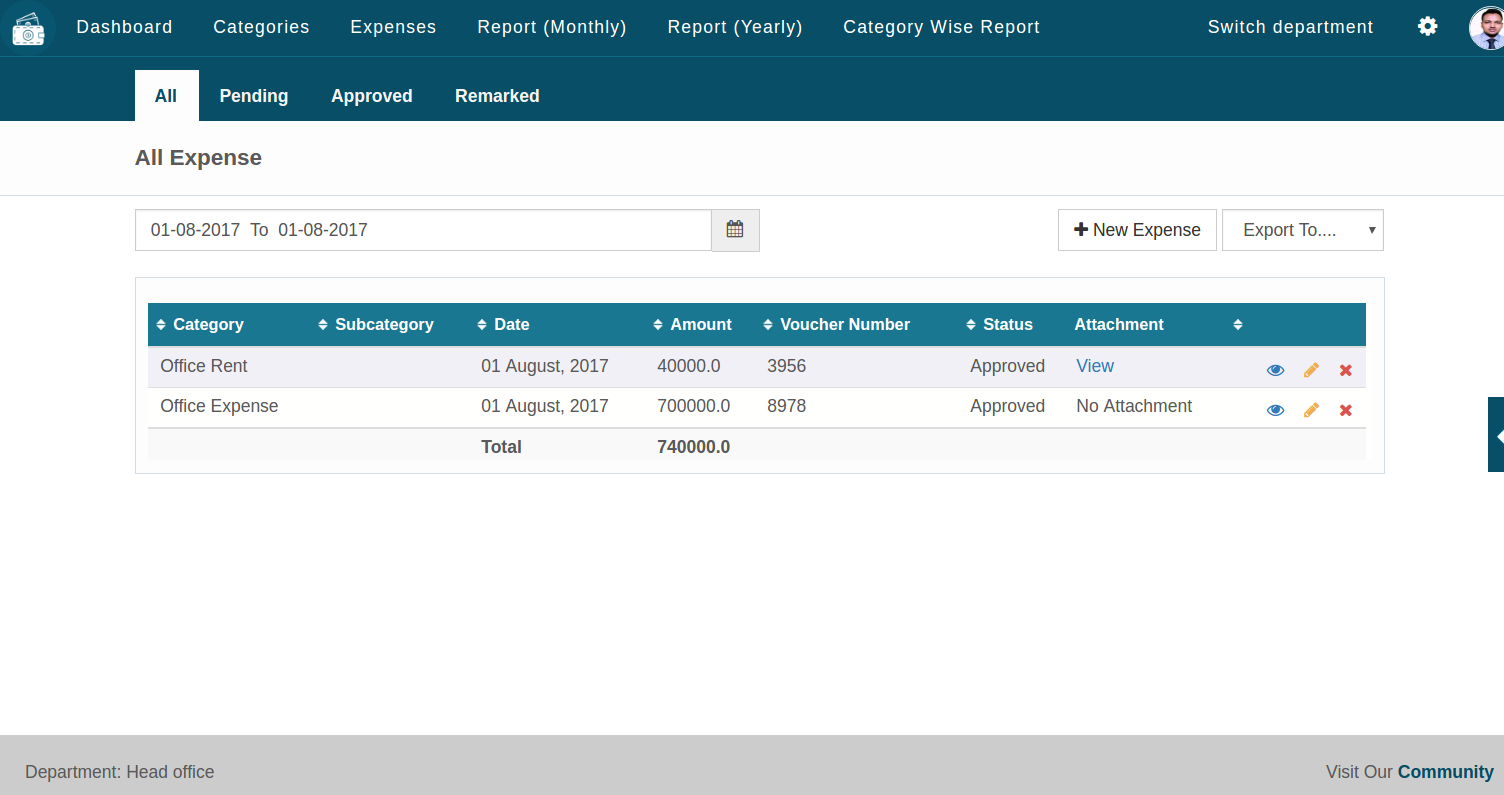Edit Office Rent expense with pencil icon

1311,370
